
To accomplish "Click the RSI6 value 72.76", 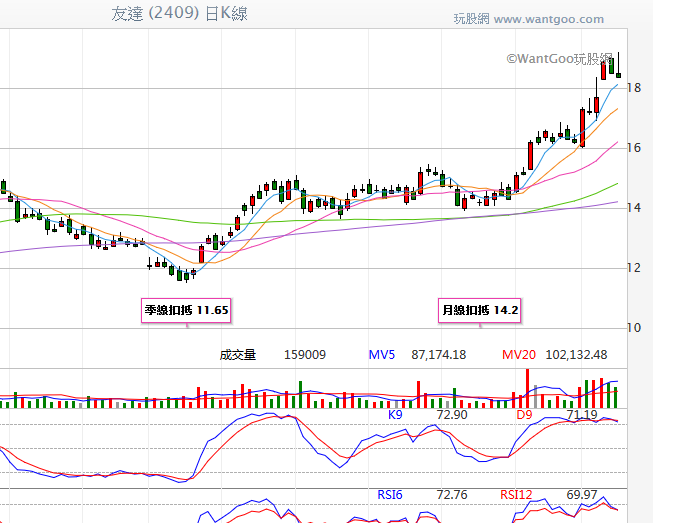I will [x=452, y=495].
